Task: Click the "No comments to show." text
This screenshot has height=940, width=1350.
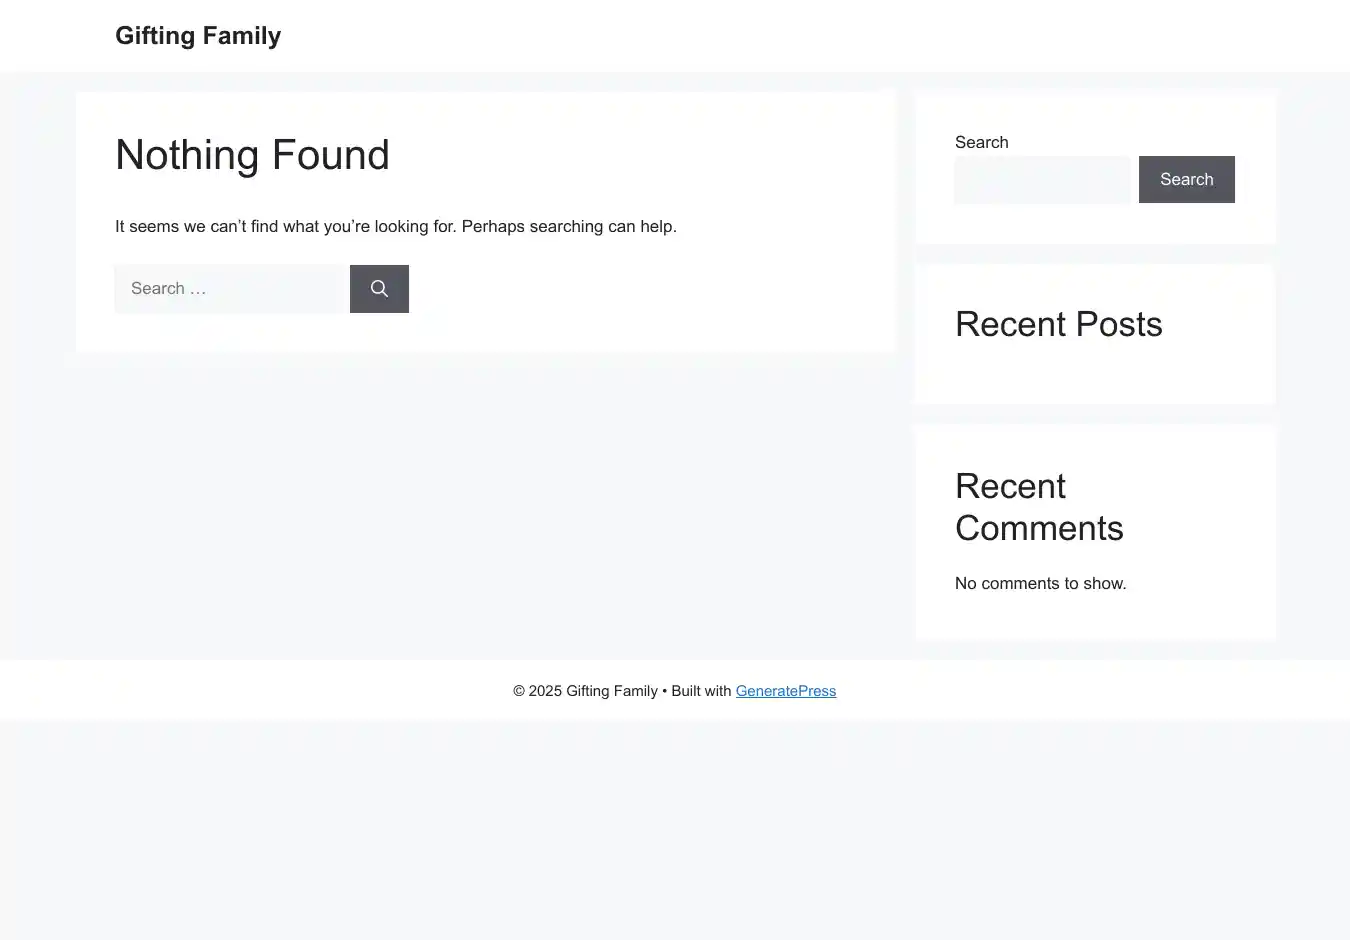Action: [x=1040, y=583]
